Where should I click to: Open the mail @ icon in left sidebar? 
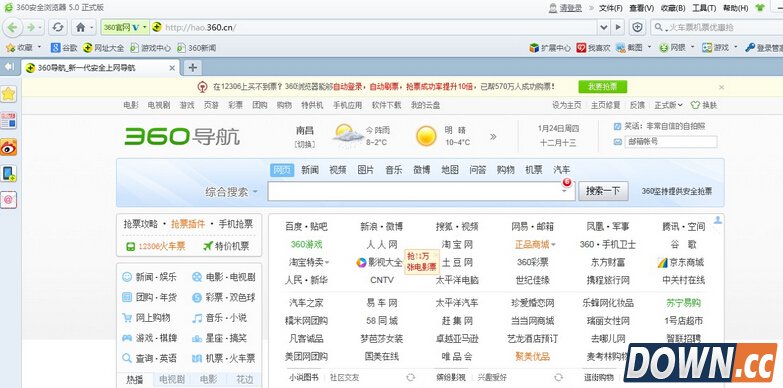pyautogui.click(x=8, y=200)
